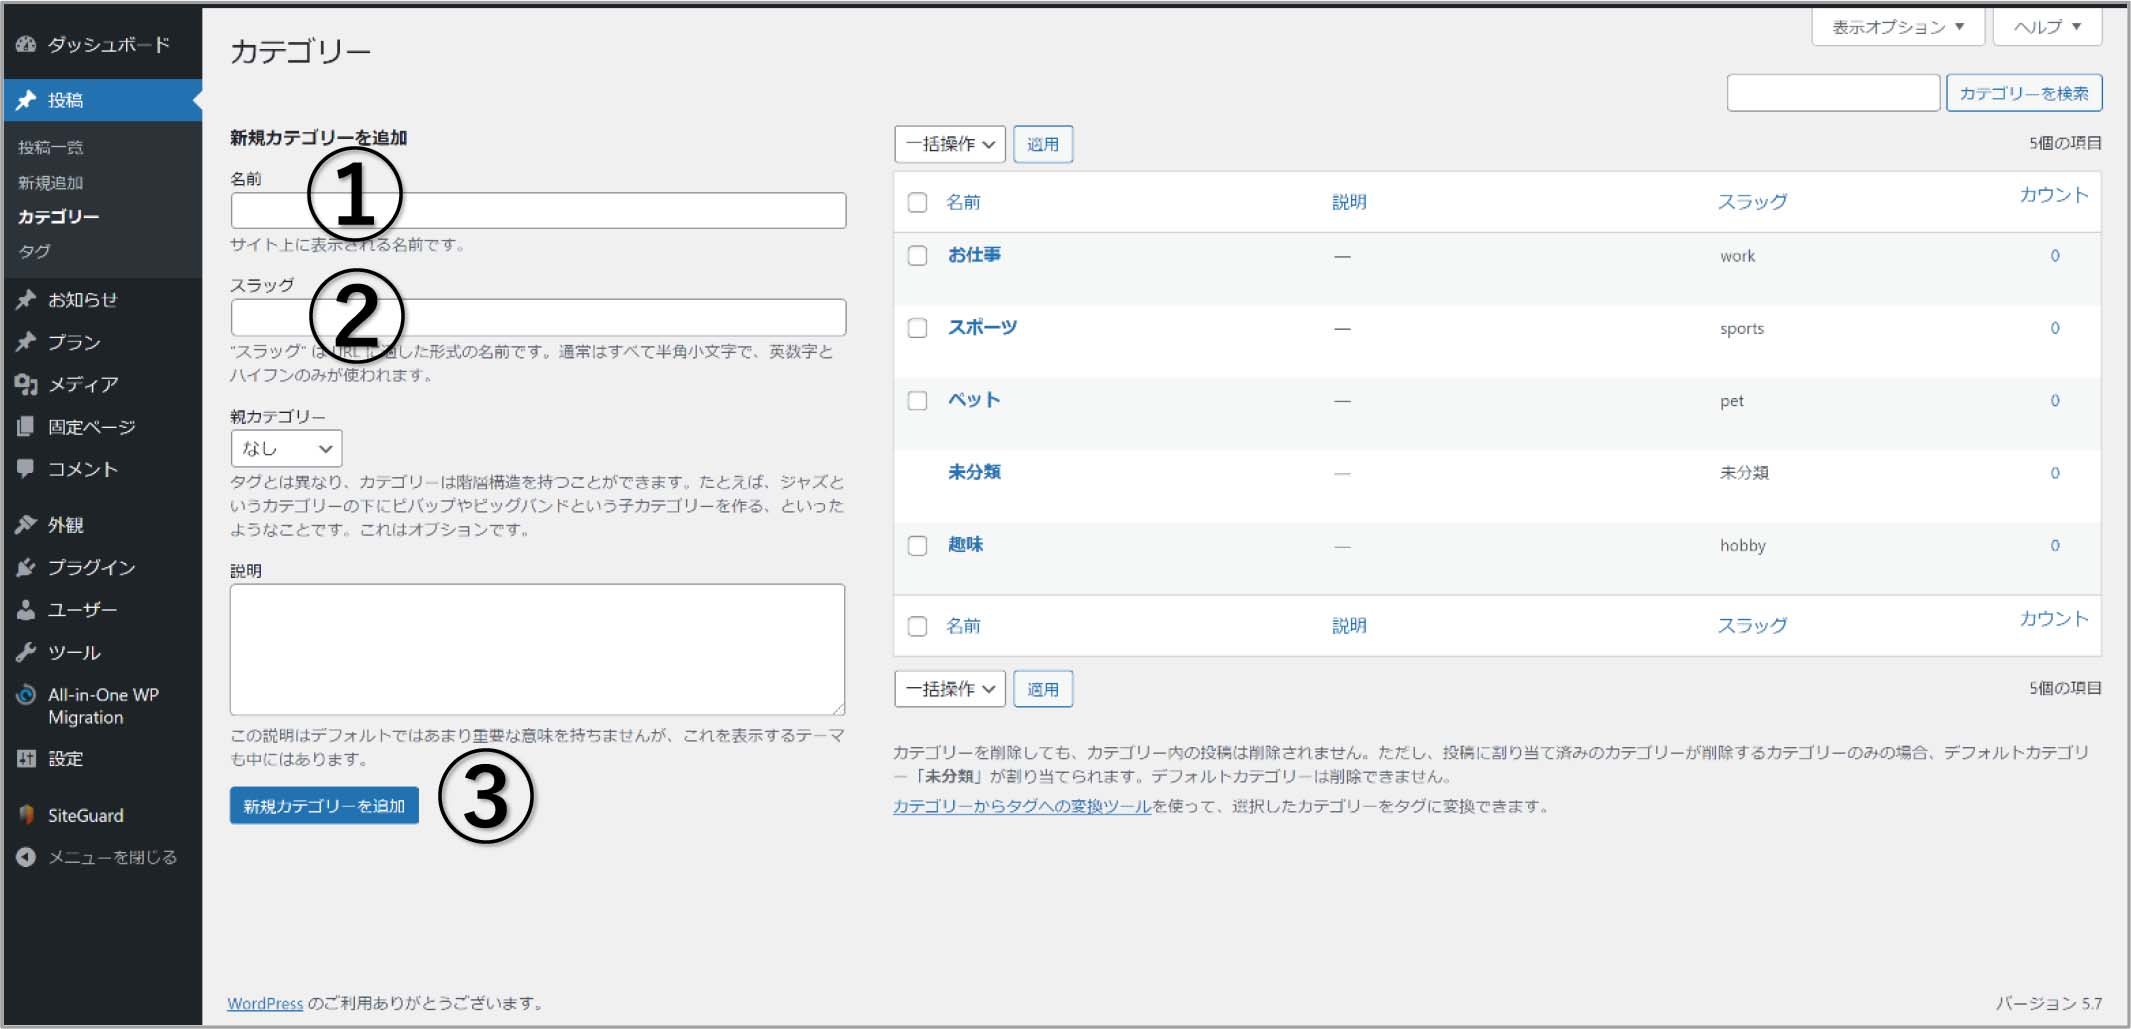Open the タグ submenu item
The width and height of the screenshot is (2131, 1029).
(34, 251)
